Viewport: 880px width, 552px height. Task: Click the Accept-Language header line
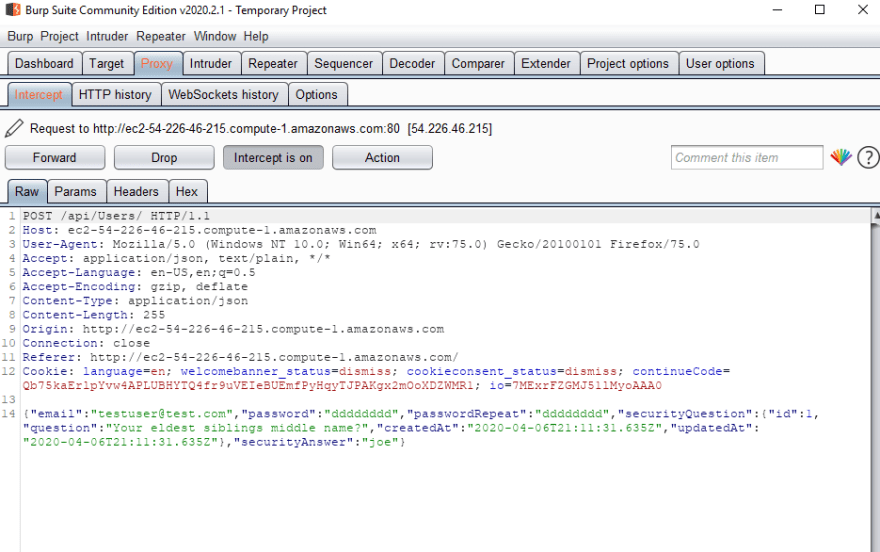tap(139, 272)
